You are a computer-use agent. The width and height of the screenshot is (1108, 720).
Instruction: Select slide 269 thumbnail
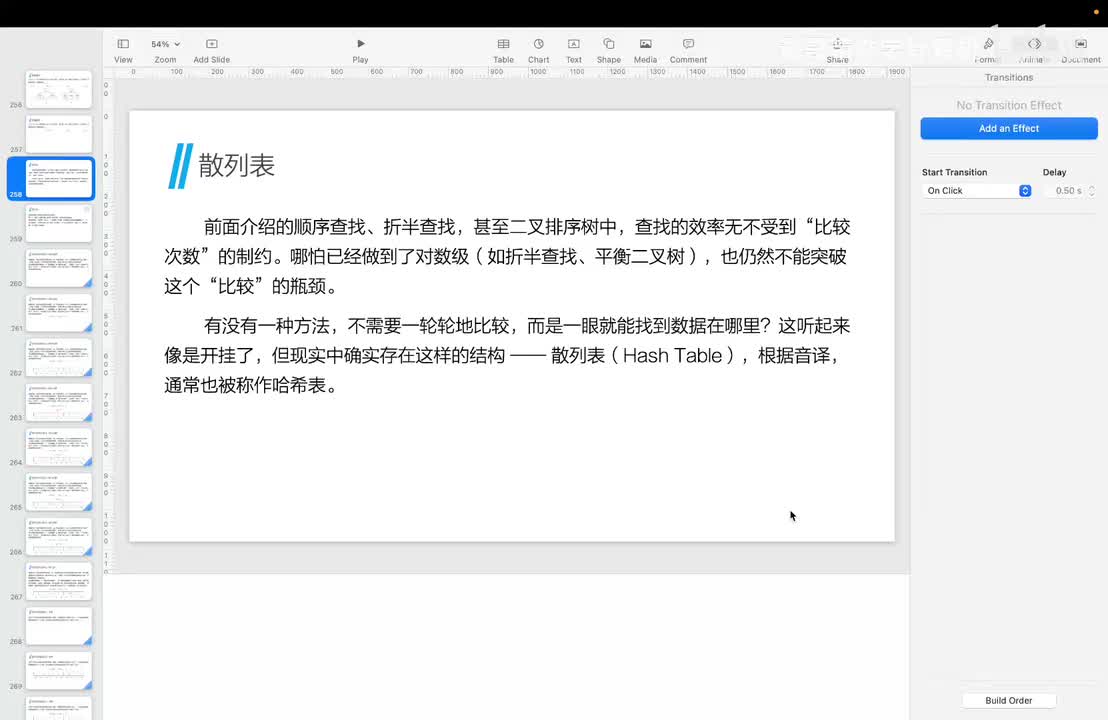click(59, 671)
